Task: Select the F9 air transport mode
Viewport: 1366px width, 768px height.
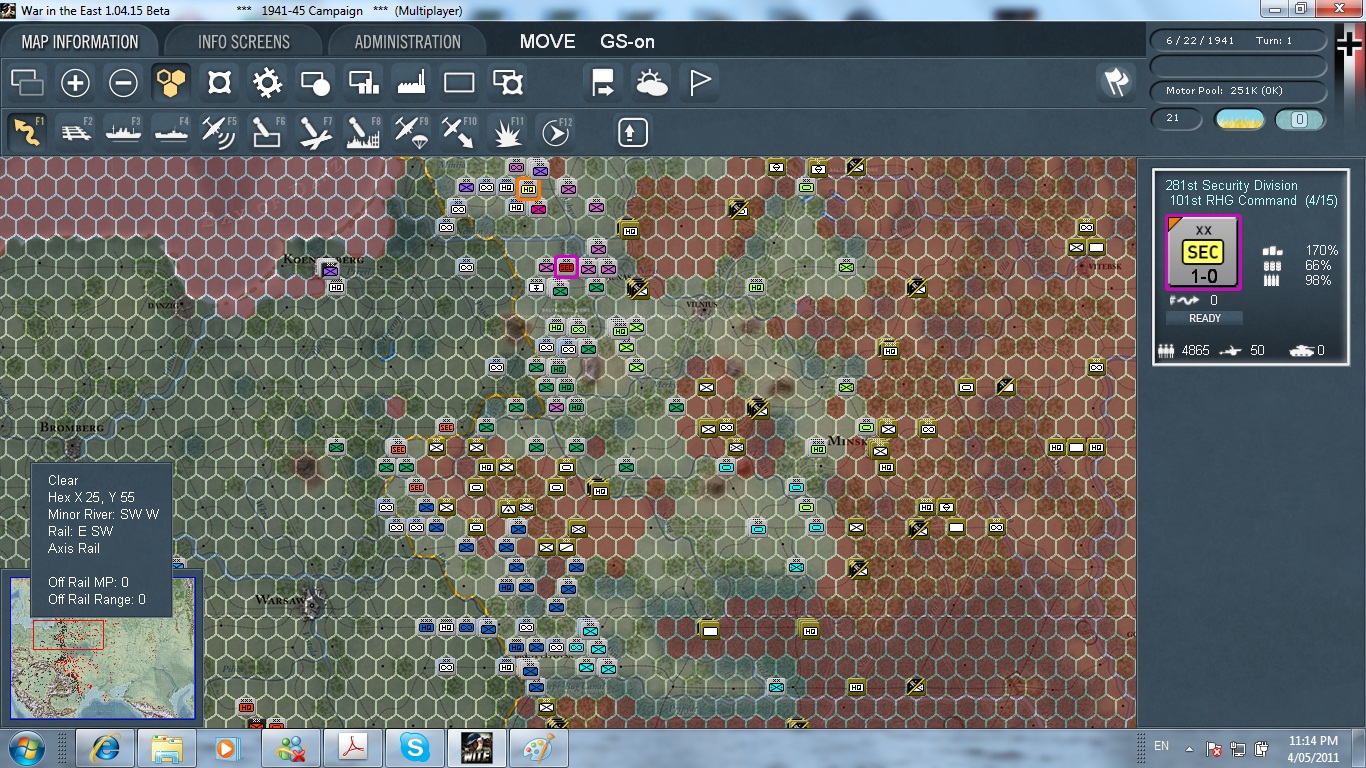Action: [x=411, y=131]
